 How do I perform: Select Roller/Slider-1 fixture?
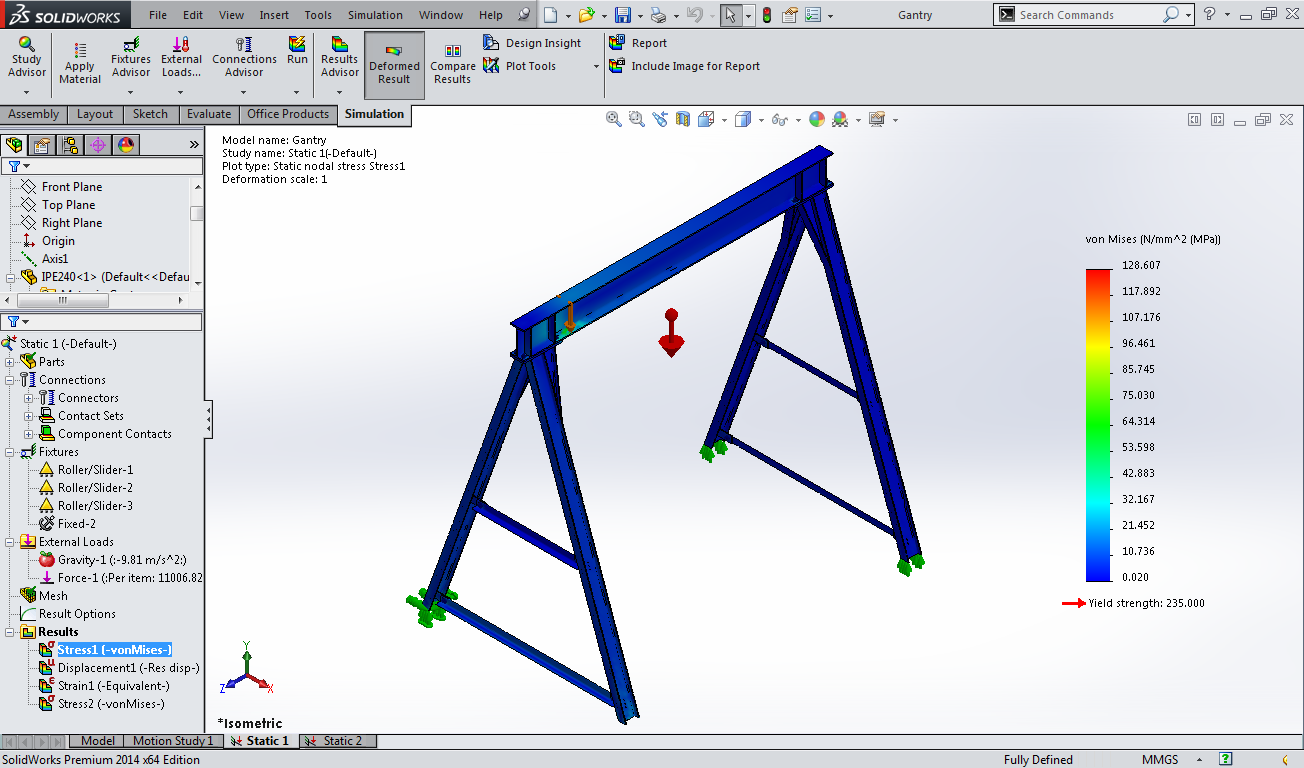click(85, 470)
